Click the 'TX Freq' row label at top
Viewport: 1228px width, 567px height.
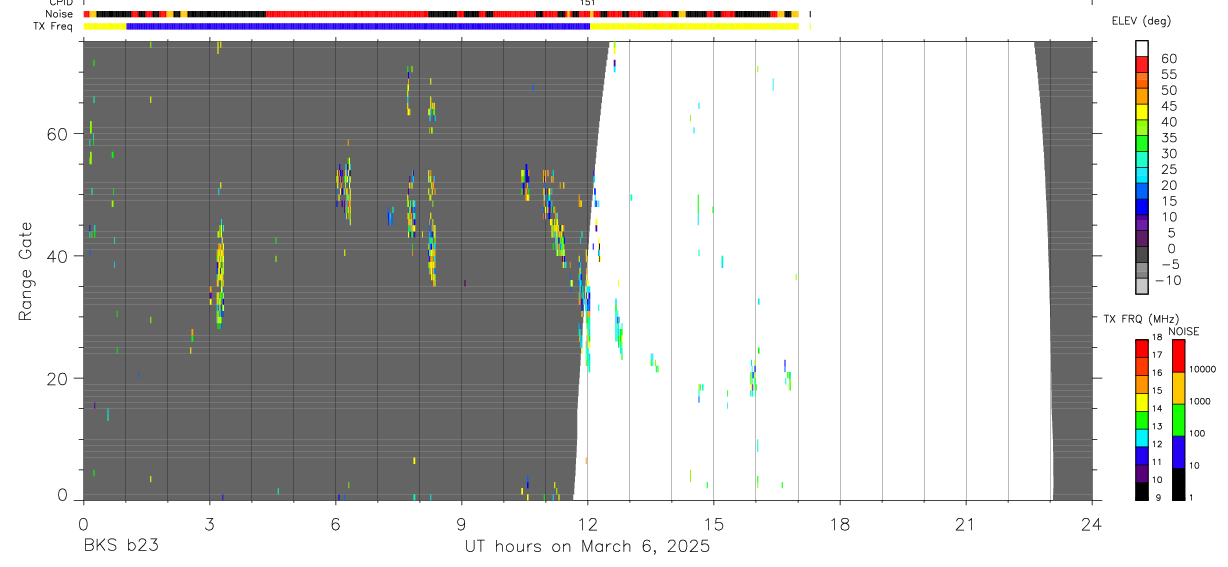(x=55, y=26)
